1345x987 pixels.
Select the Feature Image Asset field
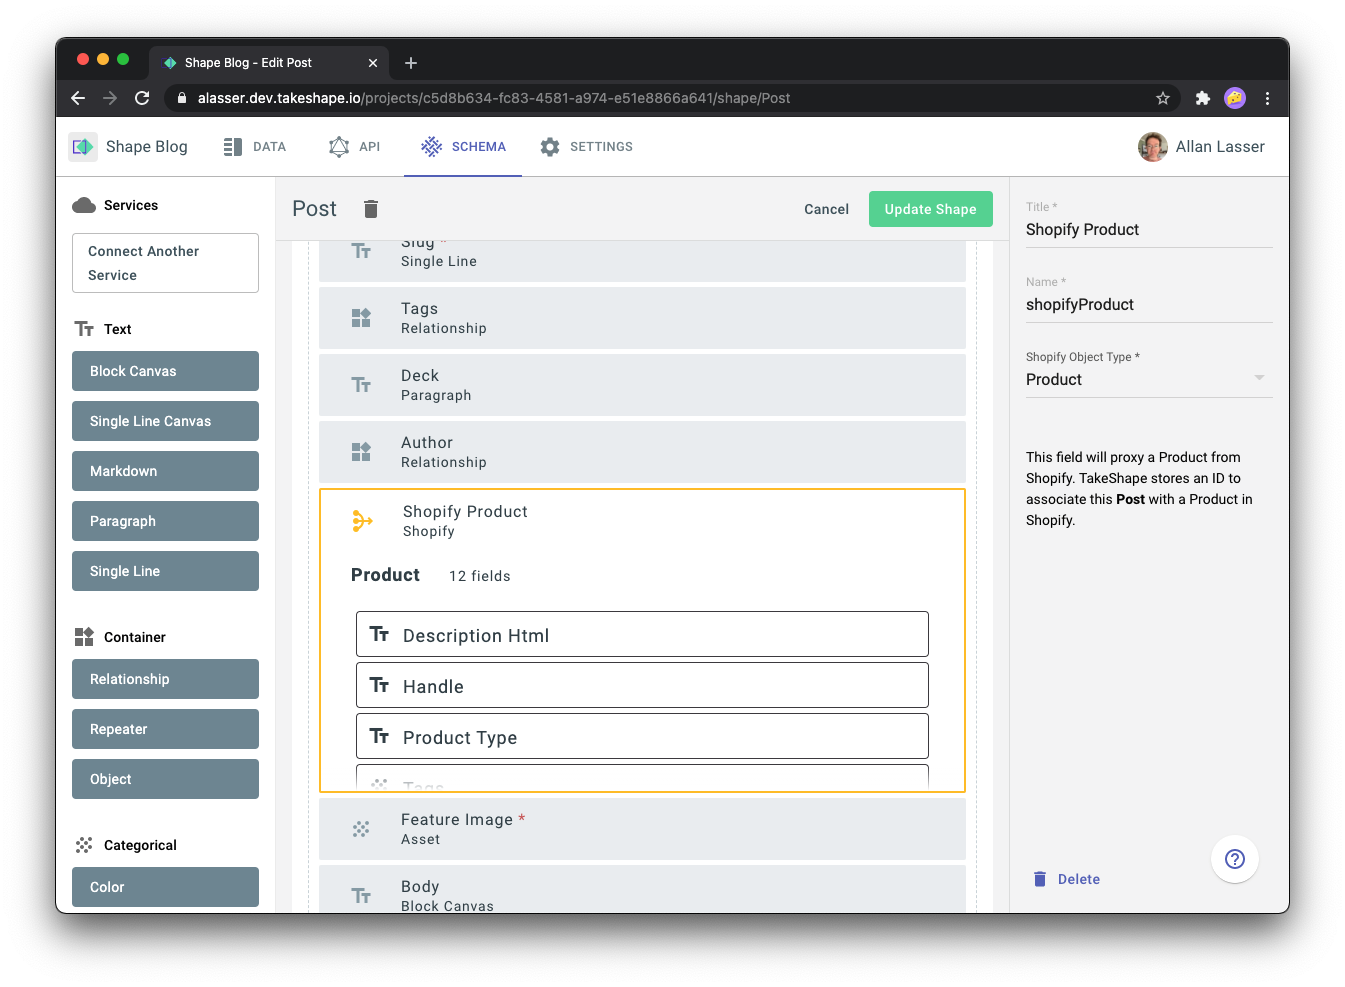pos(642,829)
